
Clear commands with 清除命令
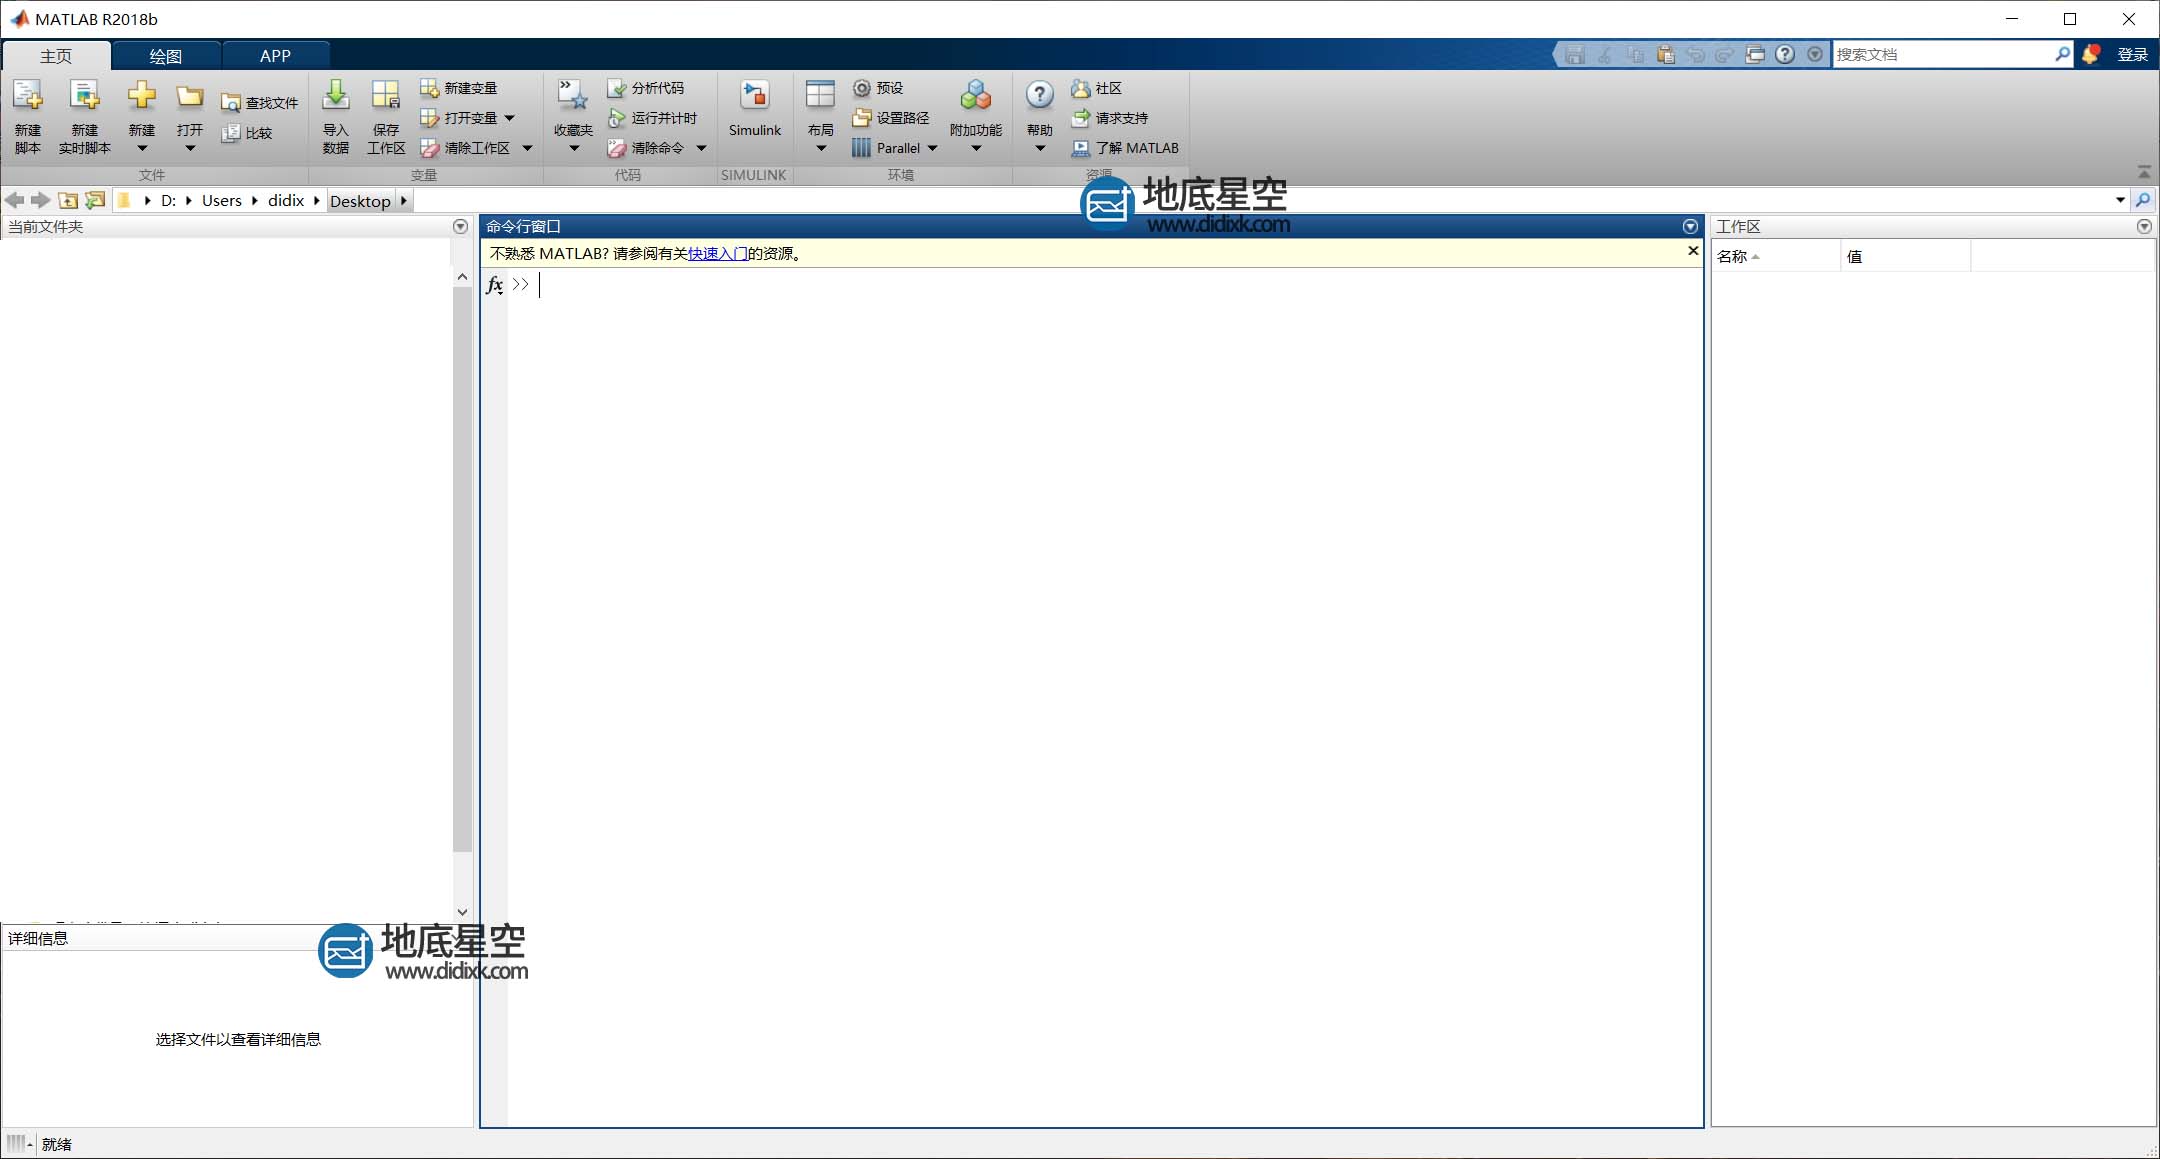tap(646, 148)
